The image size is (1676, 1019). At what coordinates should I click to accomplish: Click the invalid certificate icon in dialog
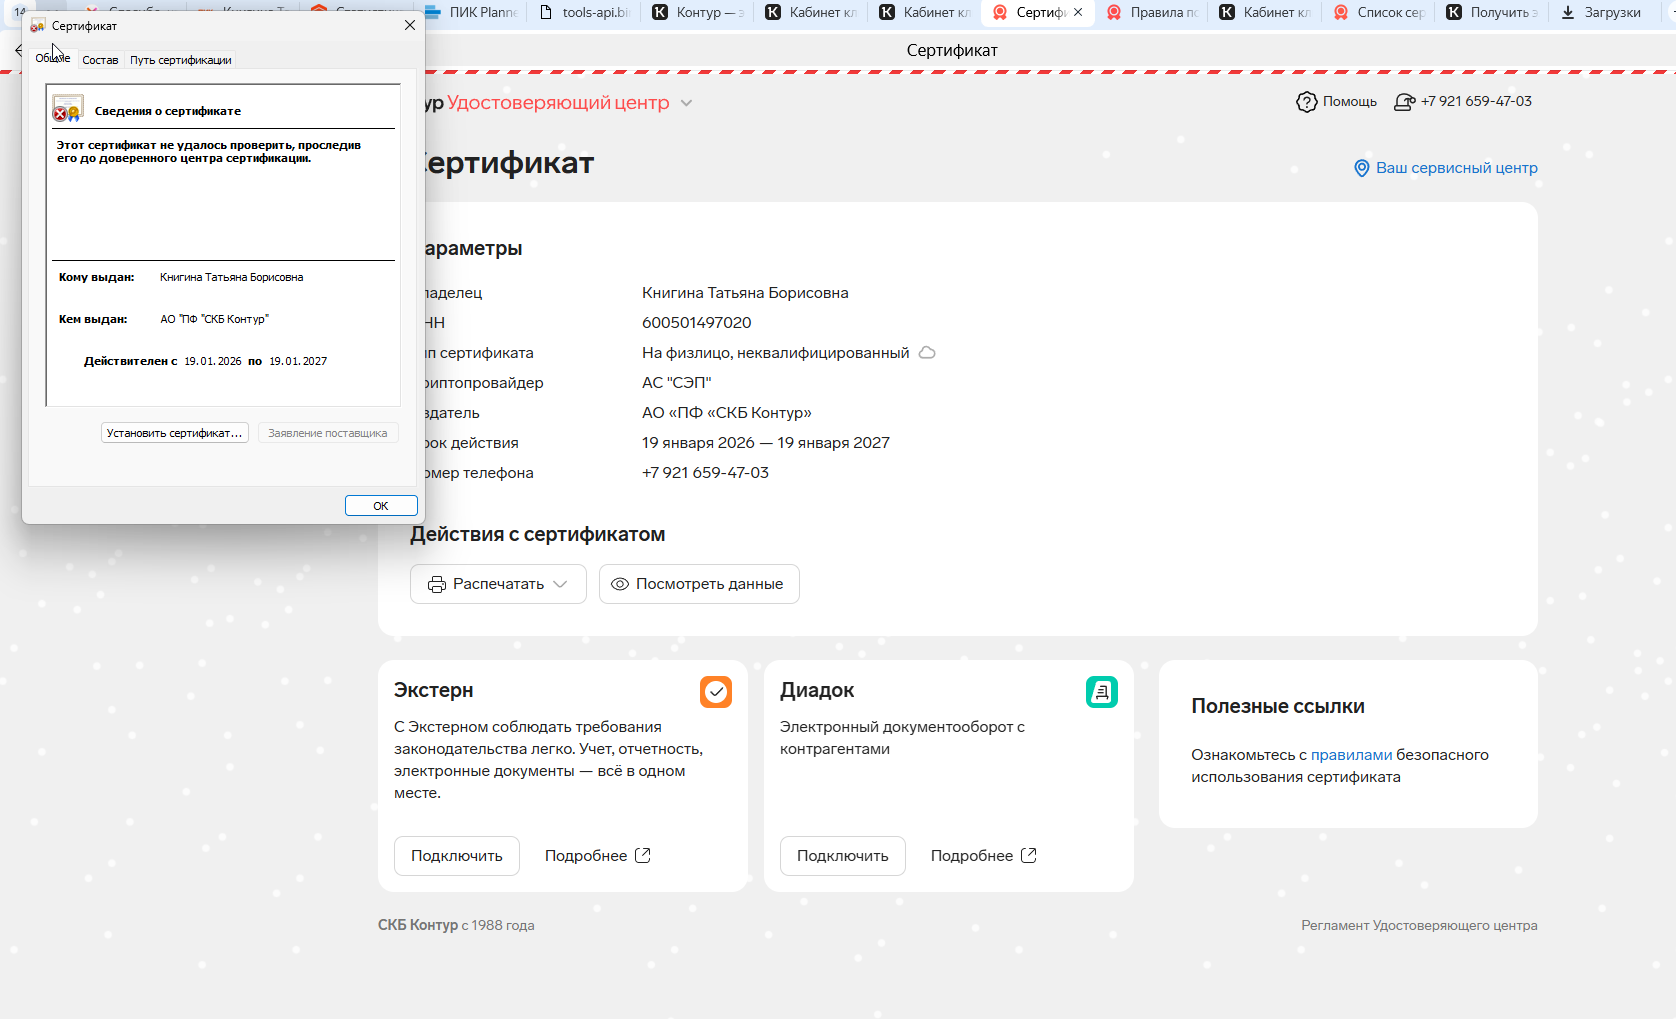pyautogui.click(x=68, y=109)
